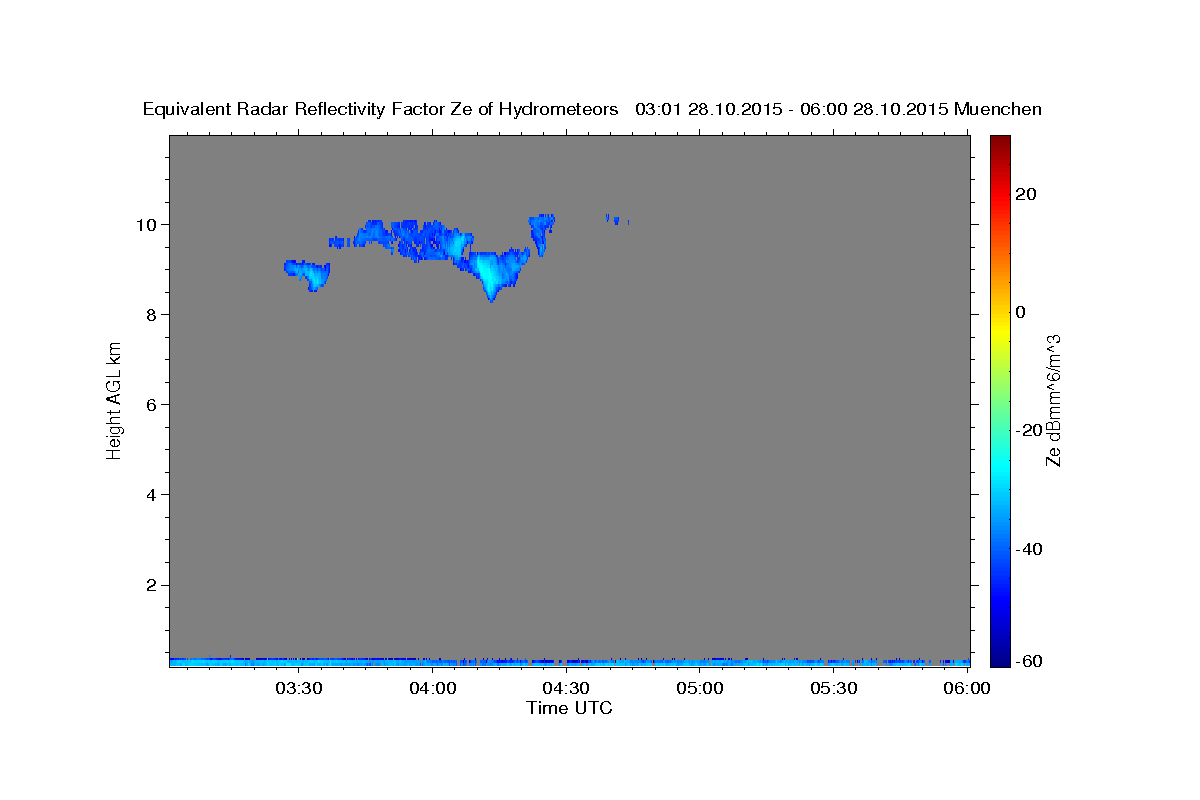Click the plot title 'Equivalent Radar Reflectivity Factor Ze of Hydrometeors'

(x=381, y=110)
